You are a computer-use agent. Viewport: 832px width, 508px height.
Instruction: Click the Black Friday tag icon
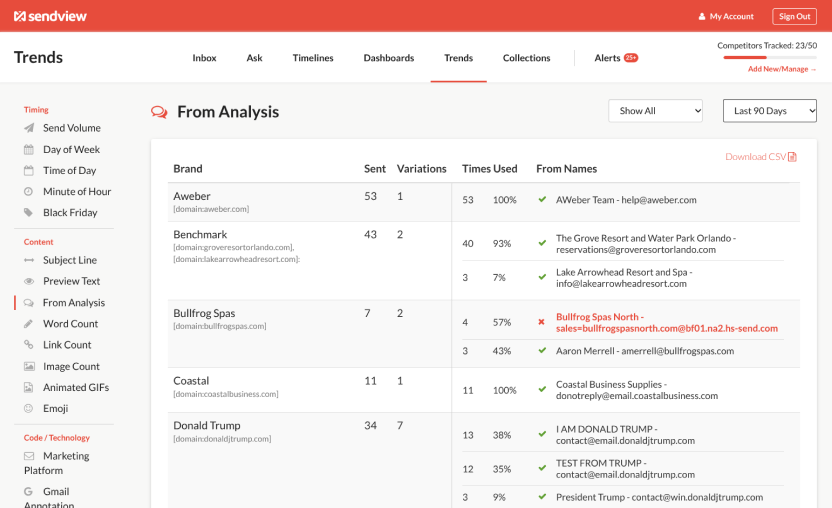pos(29,212)
